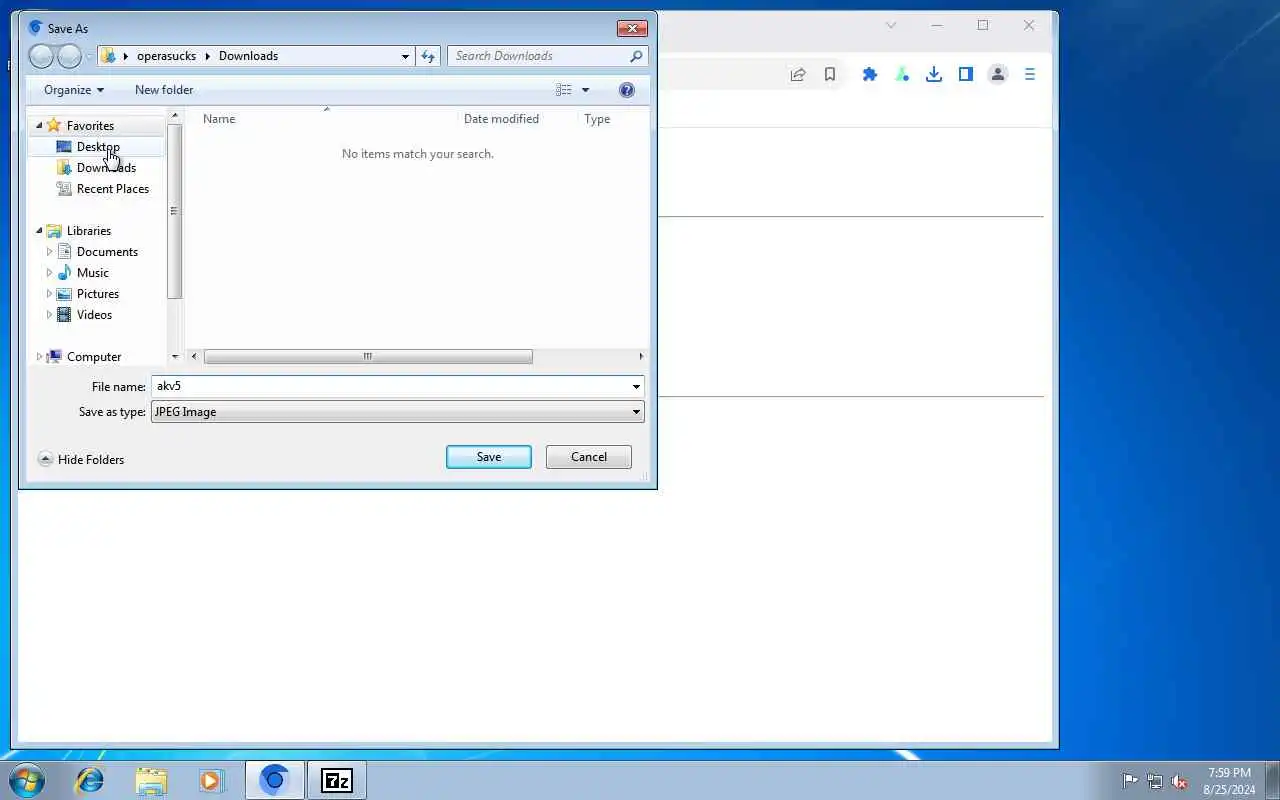Click the Forward navigation arrow in Save As
Screen dimensions: 1280x800
69,56
